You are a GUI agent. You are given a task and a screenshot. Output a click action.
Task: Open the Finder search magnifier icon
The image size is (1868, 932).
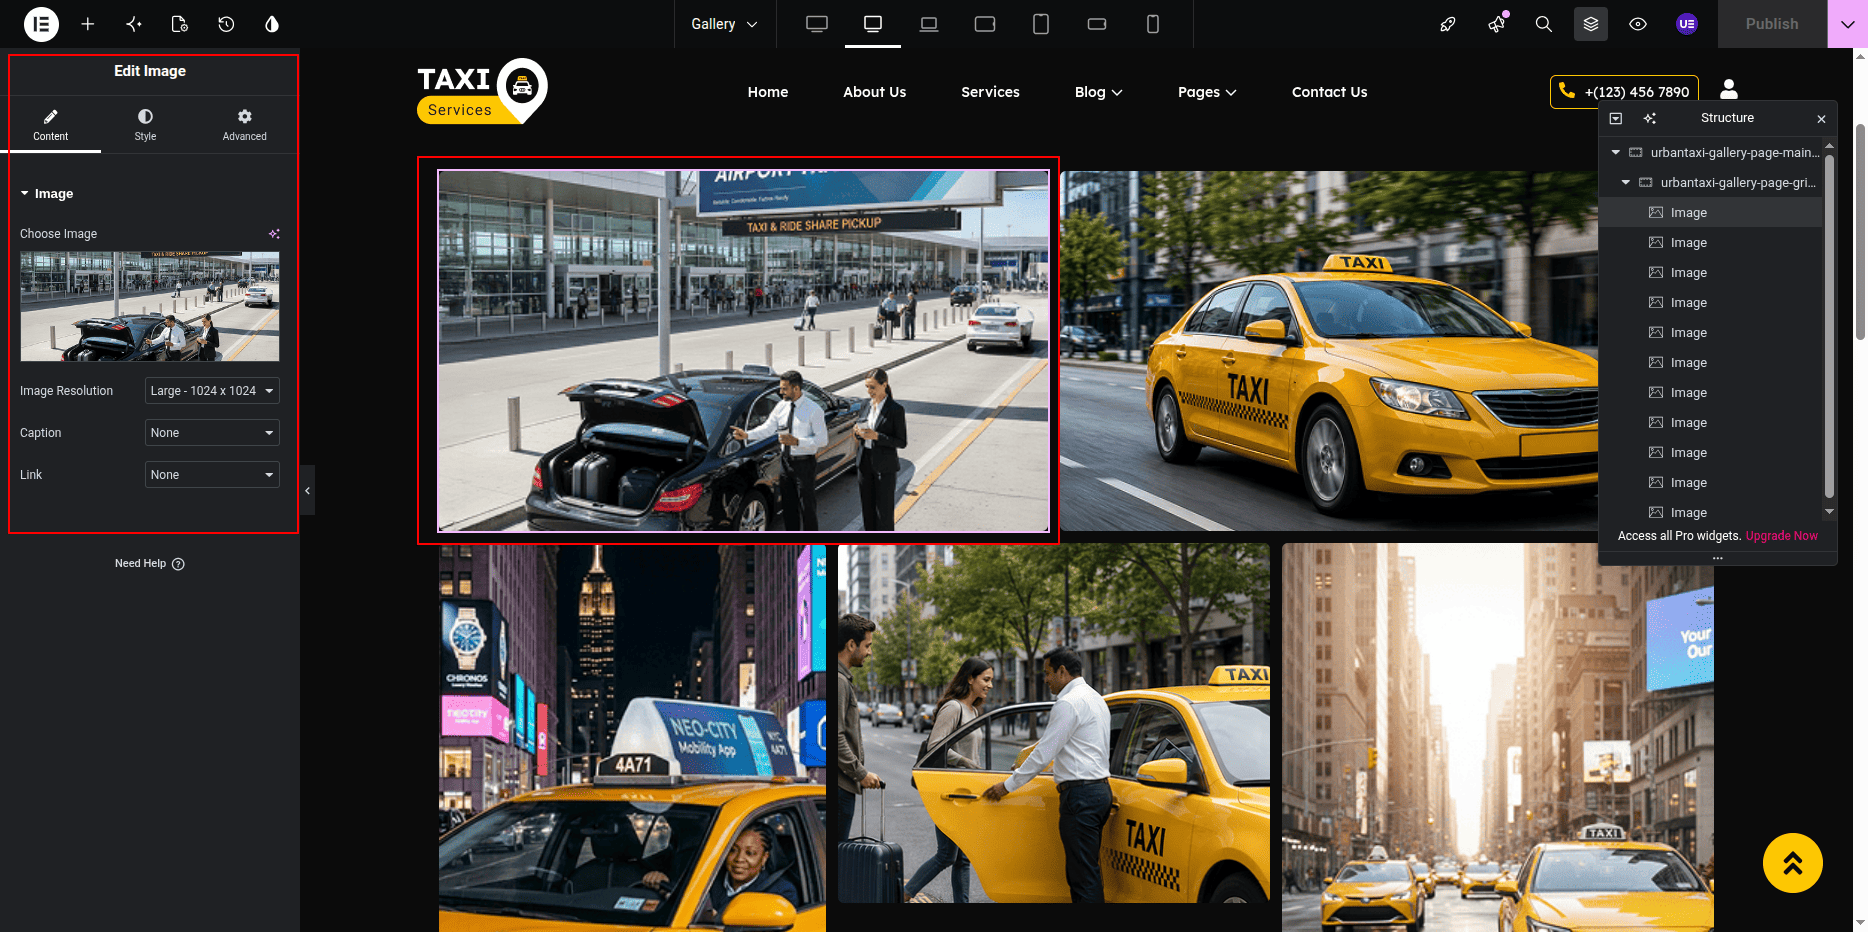1544,24
